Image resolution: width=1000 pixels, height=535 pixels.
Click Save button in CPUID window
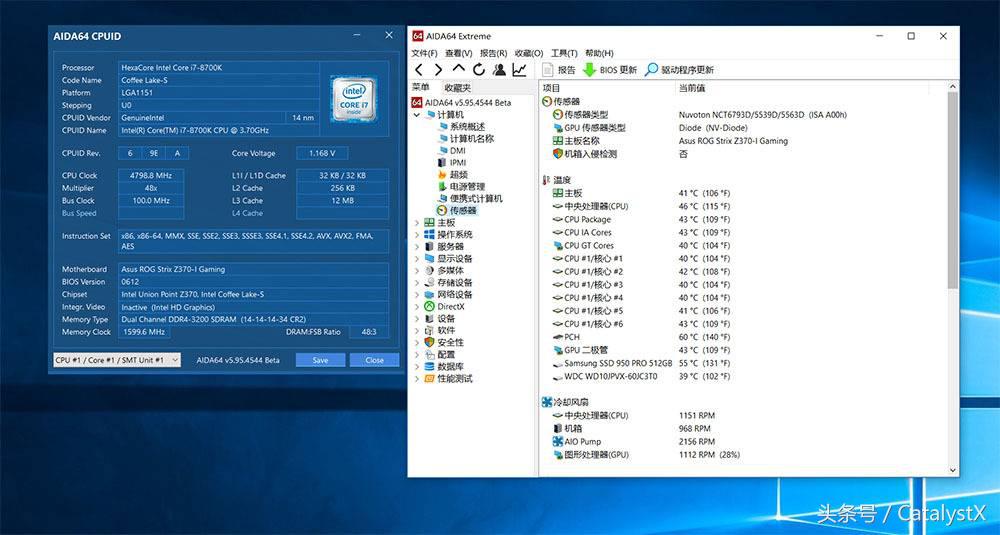pyautogui.click(x=320, y=360)
